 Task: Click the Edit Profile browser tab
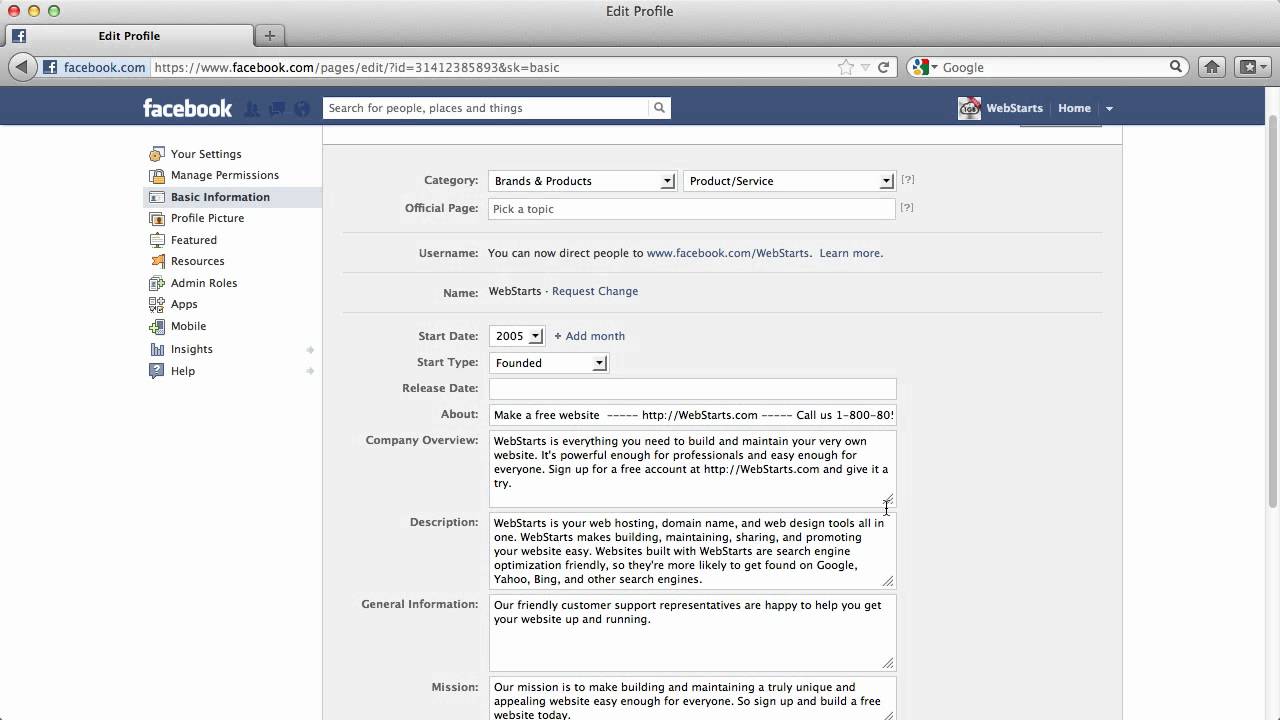129,35
